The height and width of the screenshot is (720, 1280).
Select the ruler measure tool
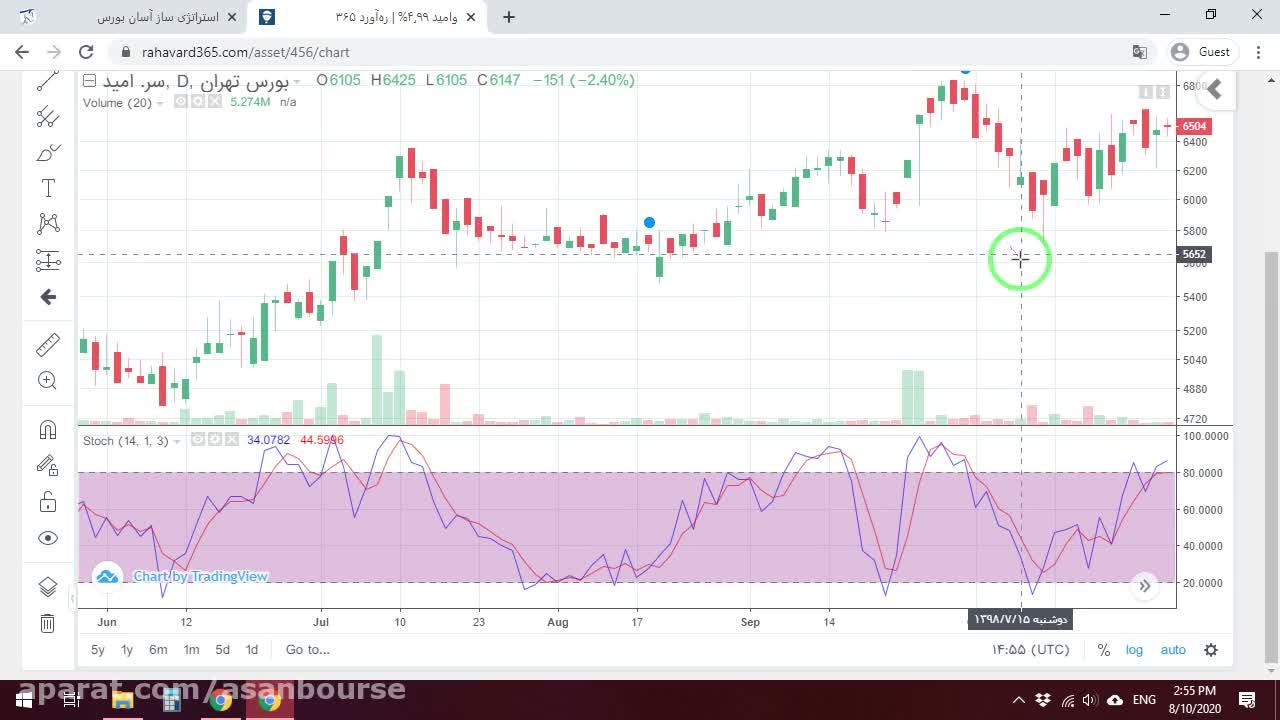(47, 345)
